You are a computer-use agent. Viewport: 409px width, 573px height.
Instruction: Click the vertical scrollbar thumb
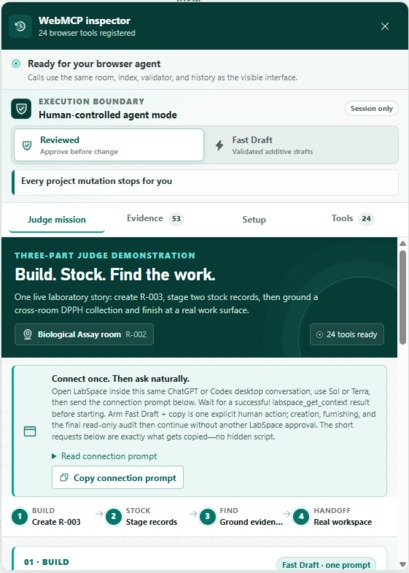pos(402,297)
